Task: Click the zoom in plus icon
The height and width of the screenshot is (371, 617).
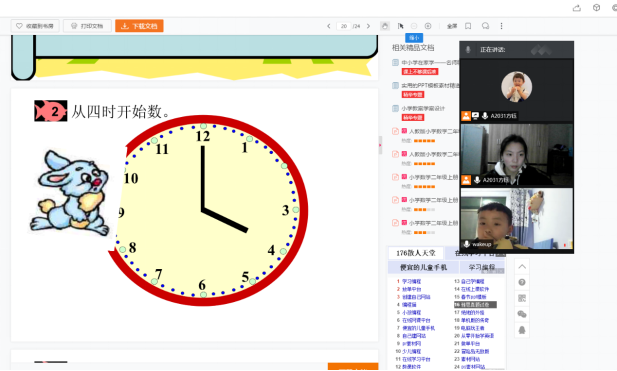Action: (x=428, y=26)
